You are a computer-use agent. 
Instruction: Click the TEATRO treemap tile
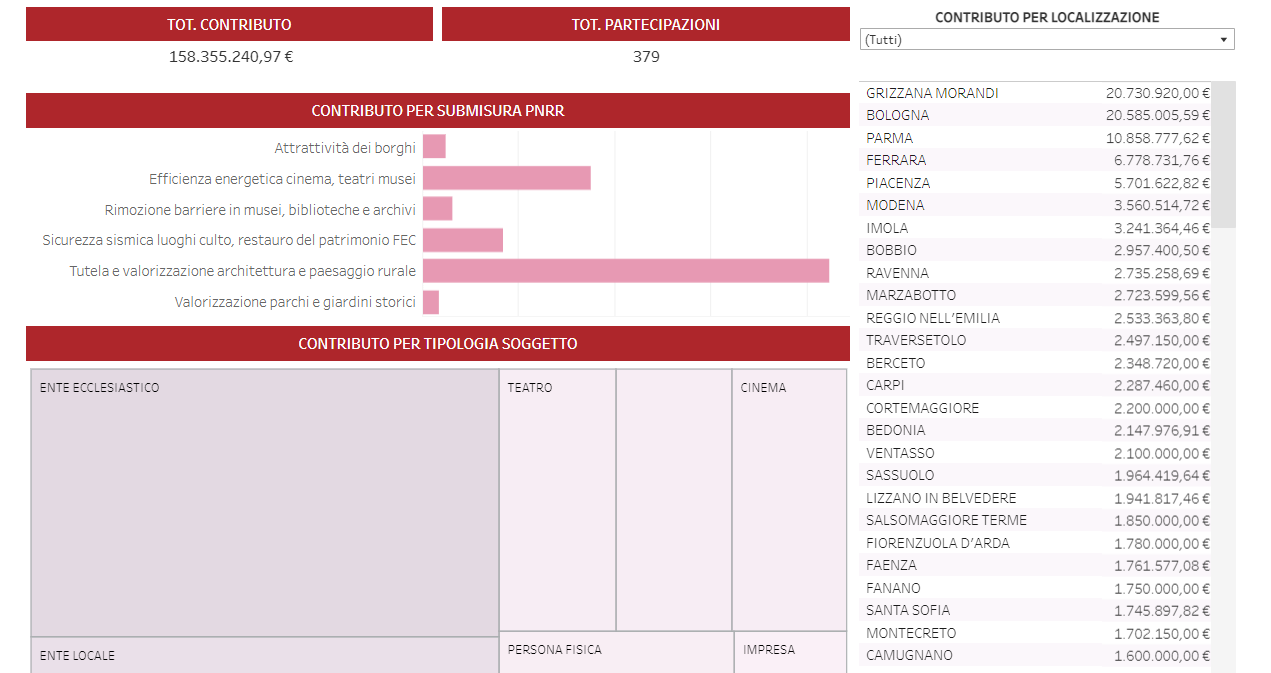pyautogui.click(x=556, y=500)
